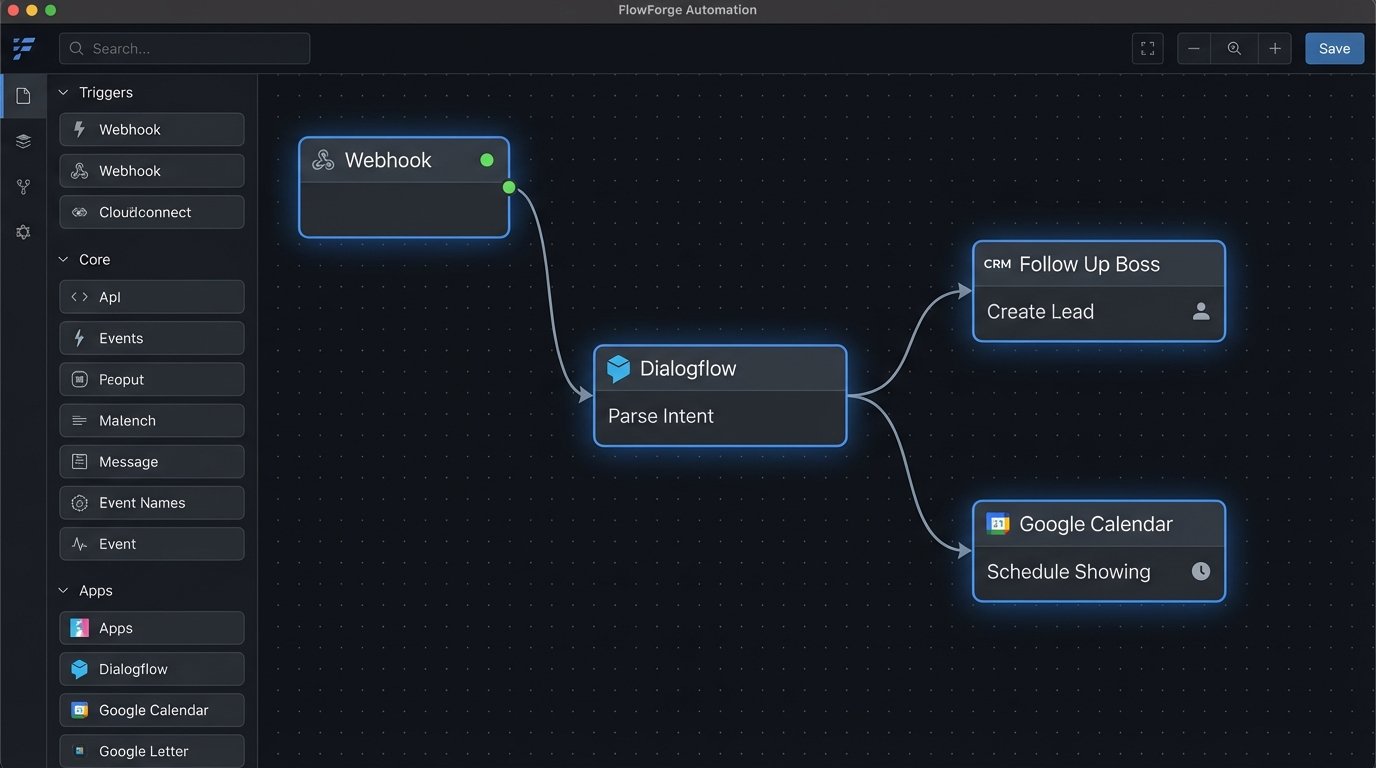This screenshot has height=768, width=1376.
Task: Click the Search input field
Action: [185, 48]
